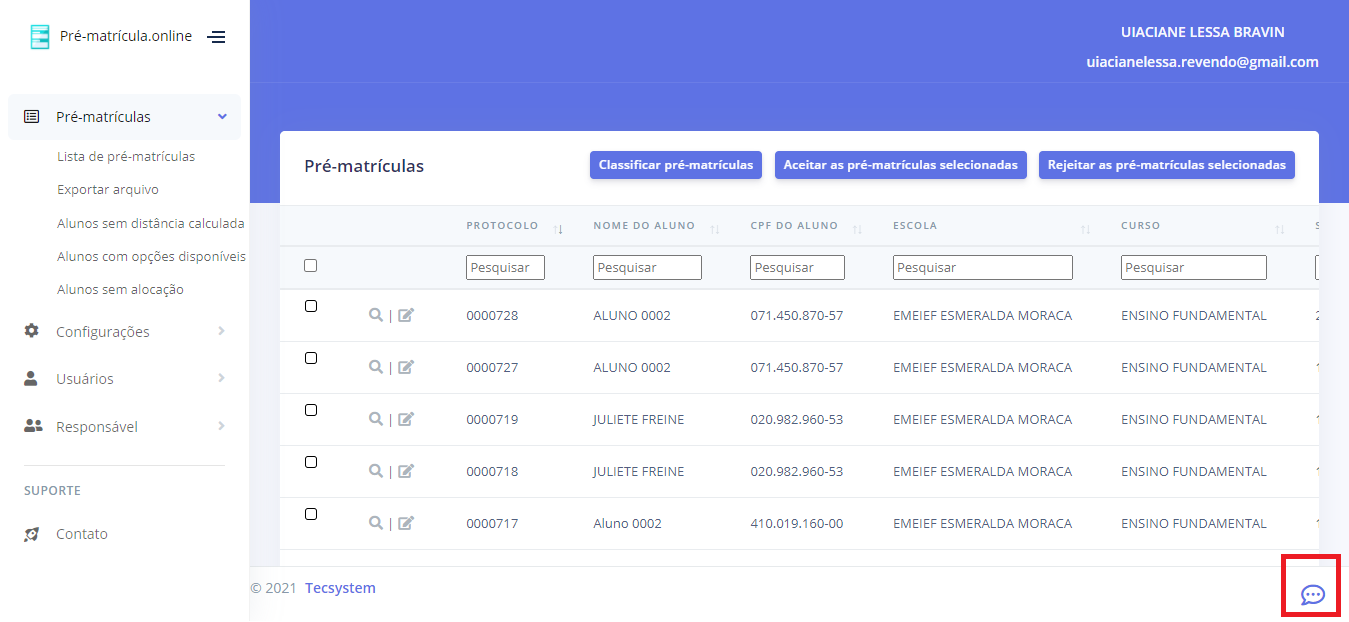Toggle the select-all checkbox in header row

[310, 266]
